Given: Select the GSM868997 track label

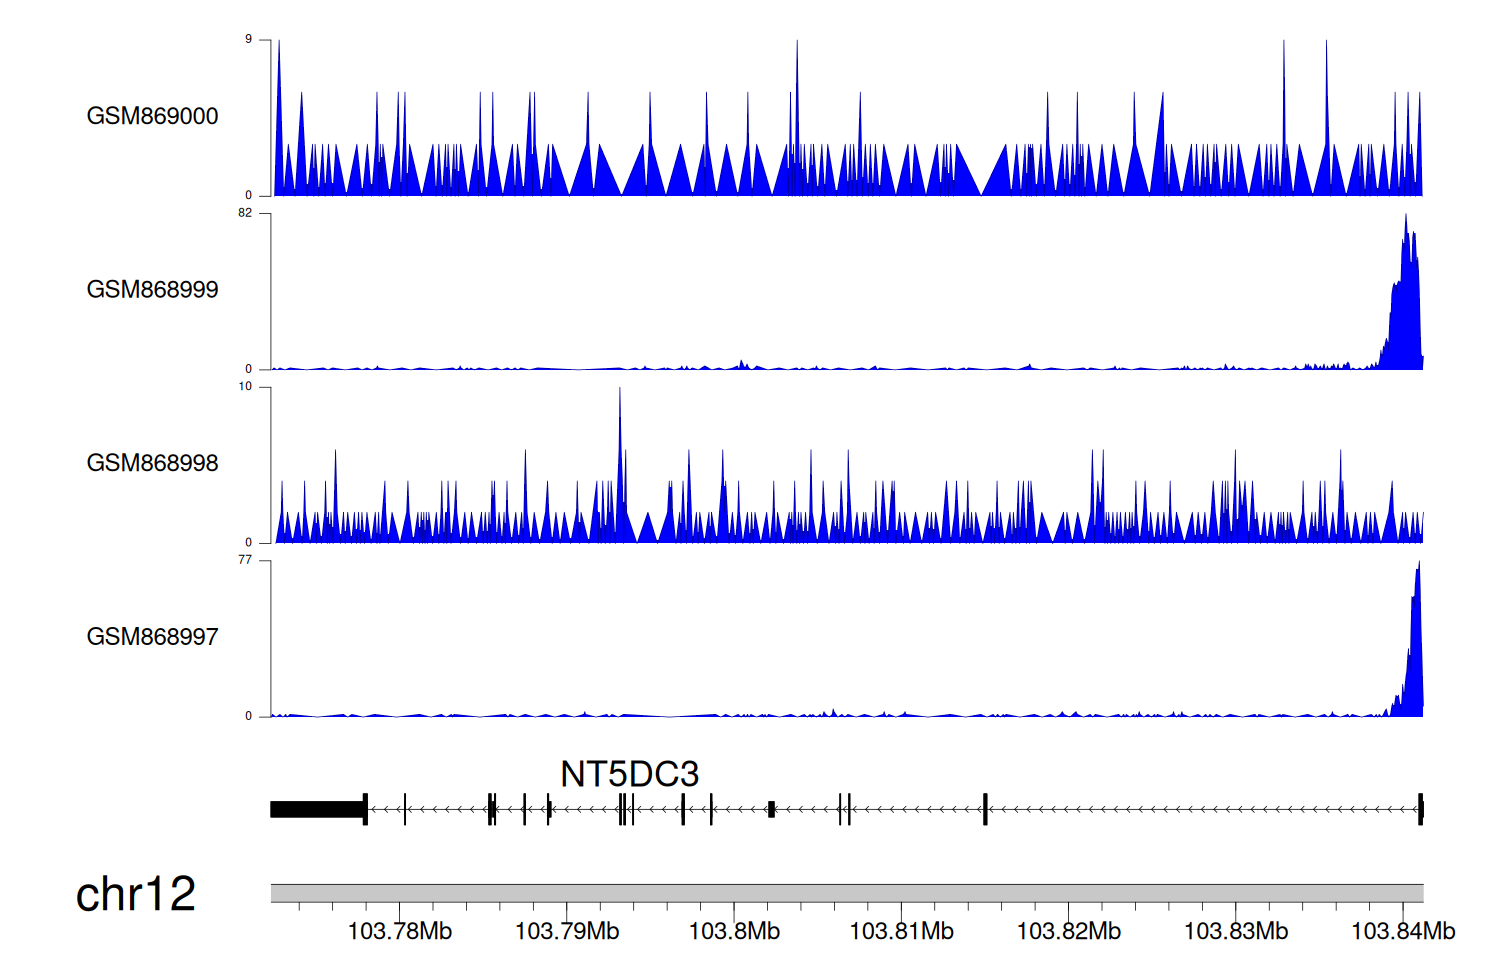Looking at the screenshot, I should [x=152, y=637].
